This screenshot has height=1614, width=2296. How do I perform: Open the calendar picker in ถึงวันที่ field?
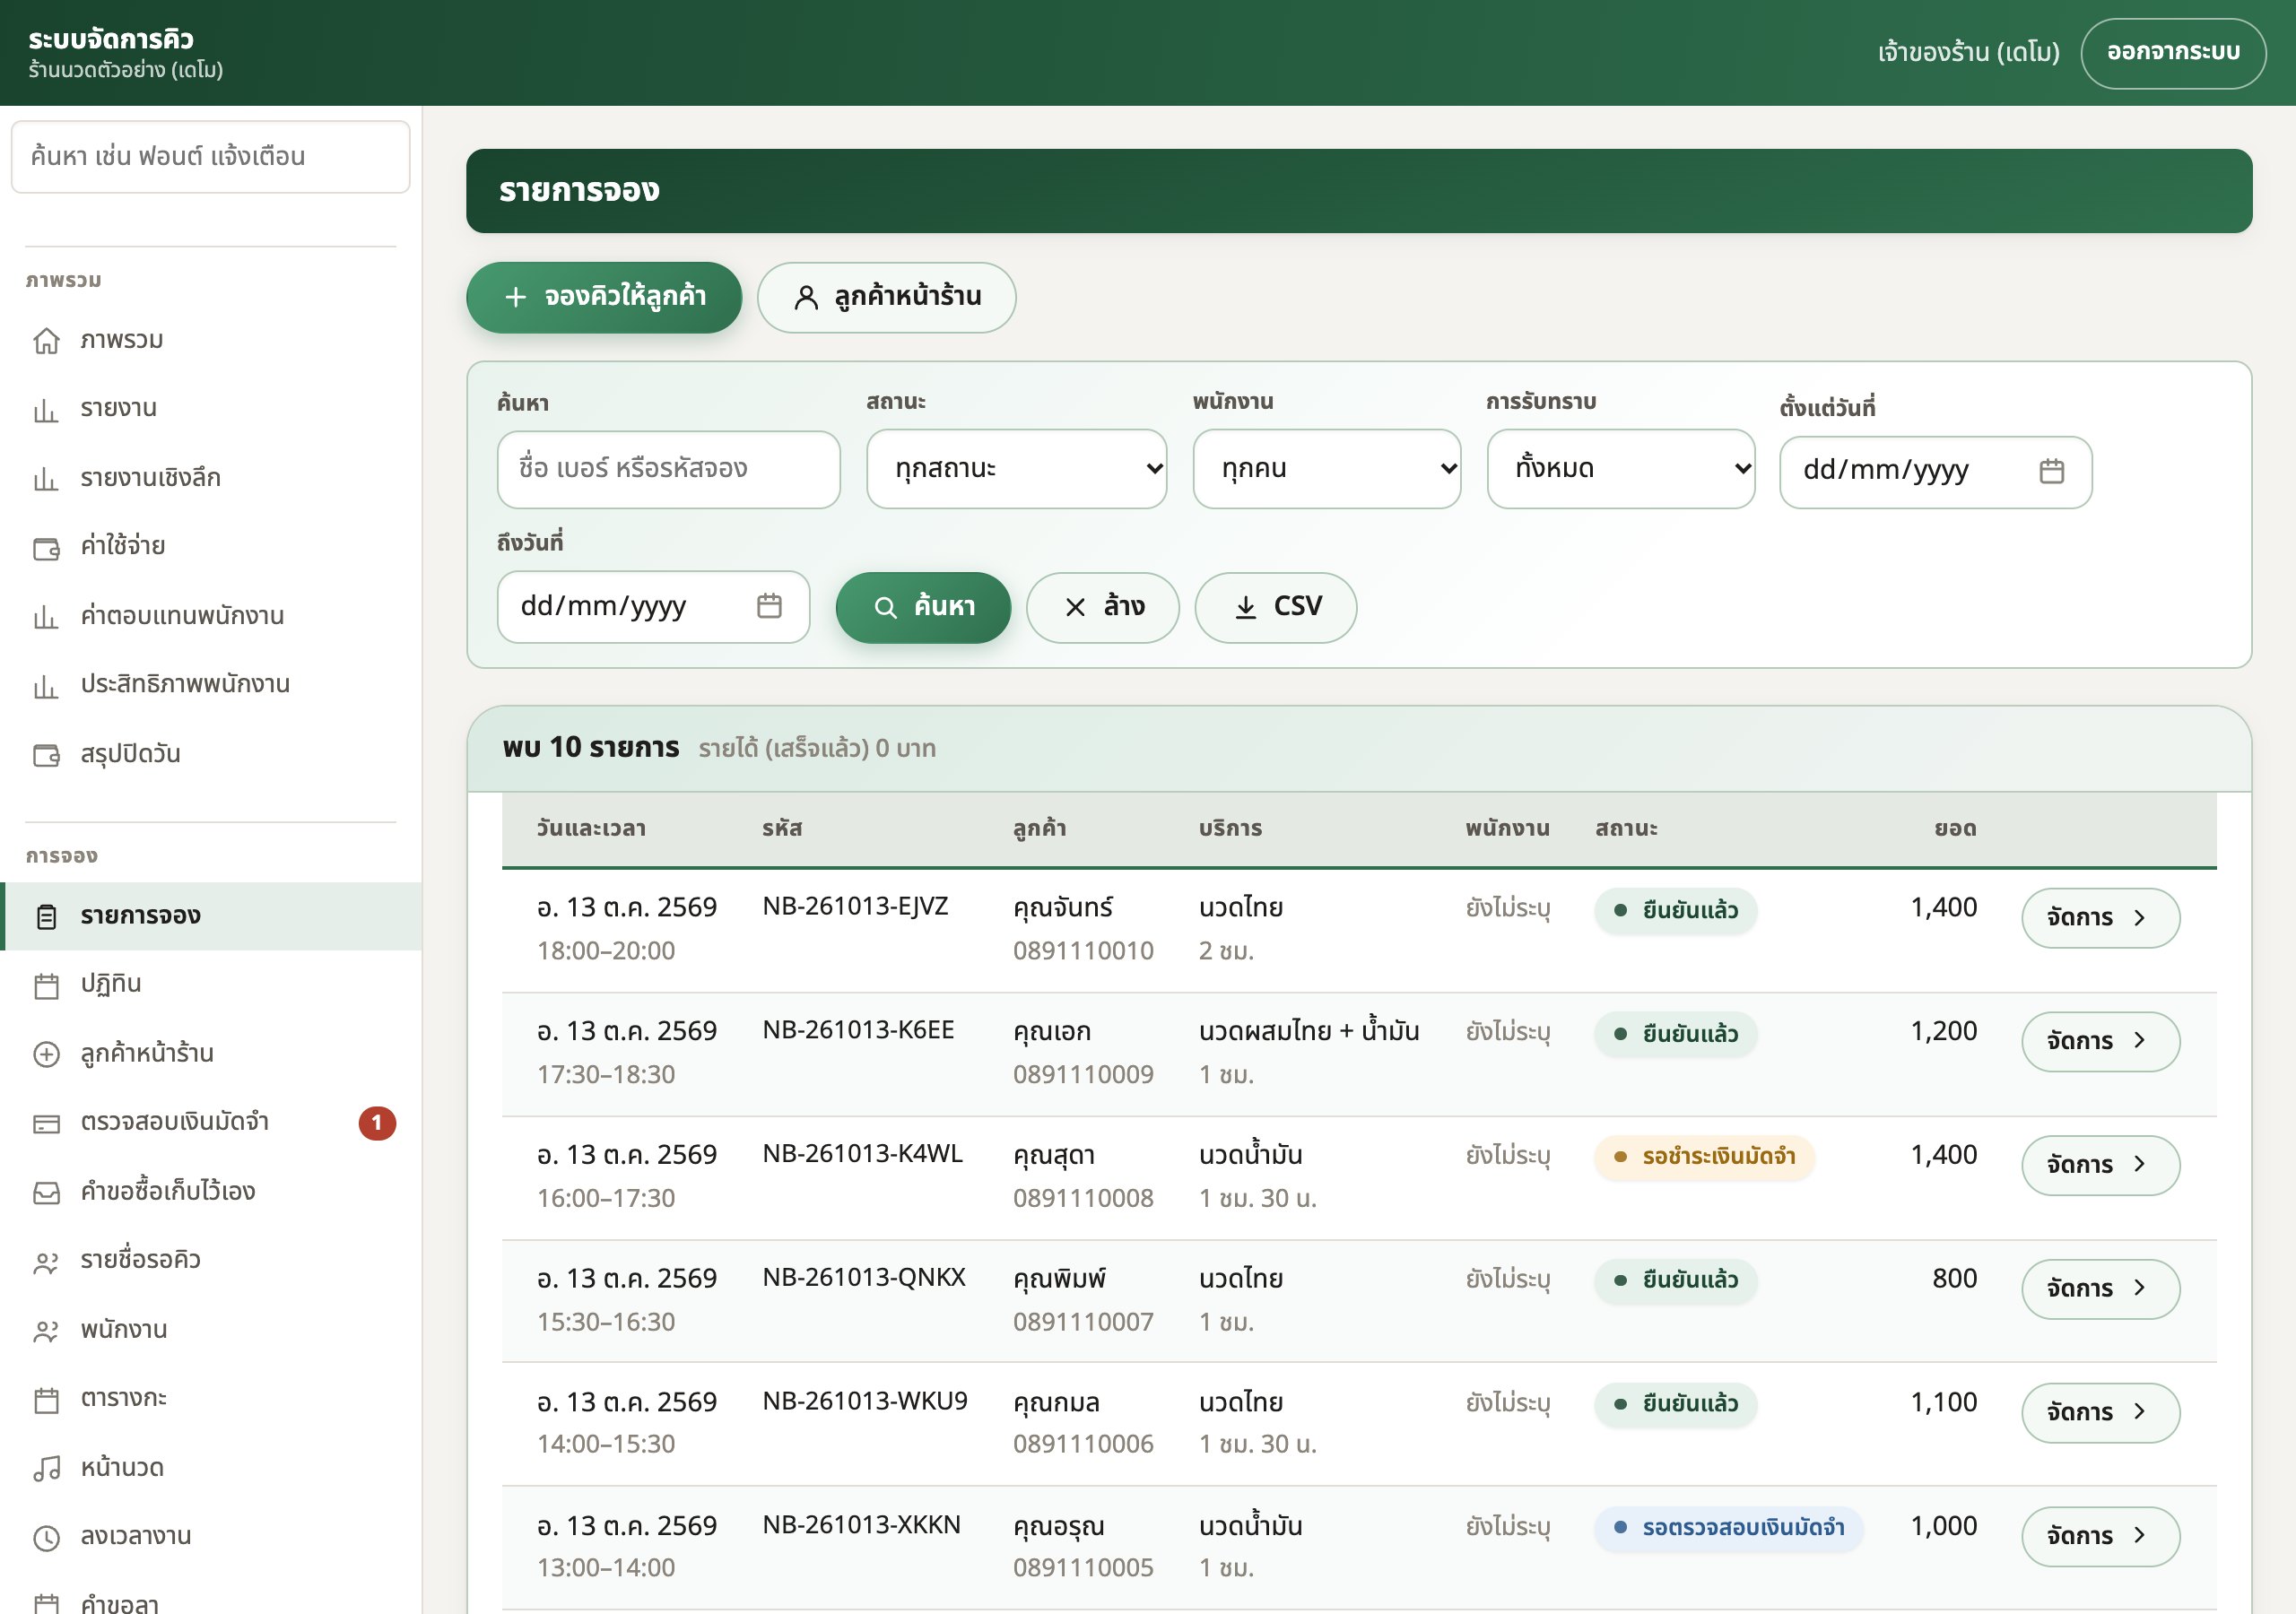(768, 606)
